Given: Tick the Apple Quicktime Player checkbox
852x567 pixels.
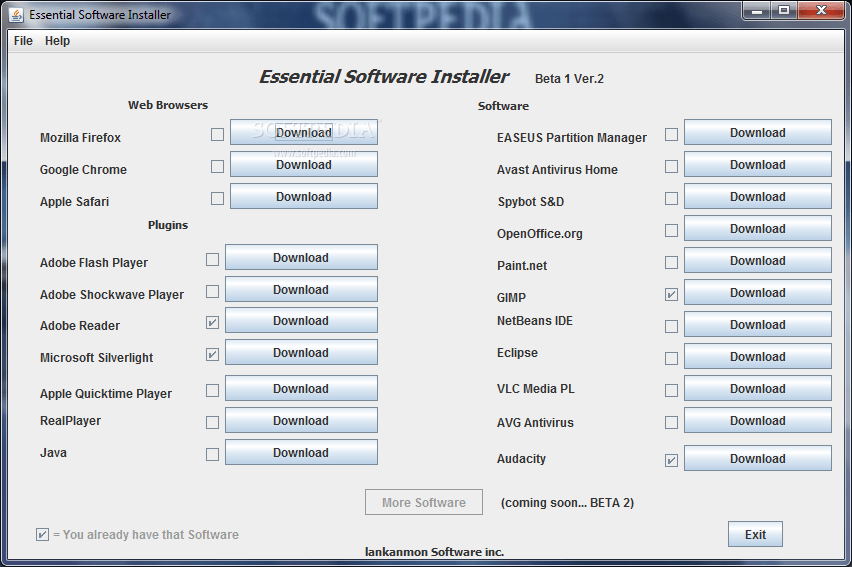Looking at the screenshot, I should point(212,390).
